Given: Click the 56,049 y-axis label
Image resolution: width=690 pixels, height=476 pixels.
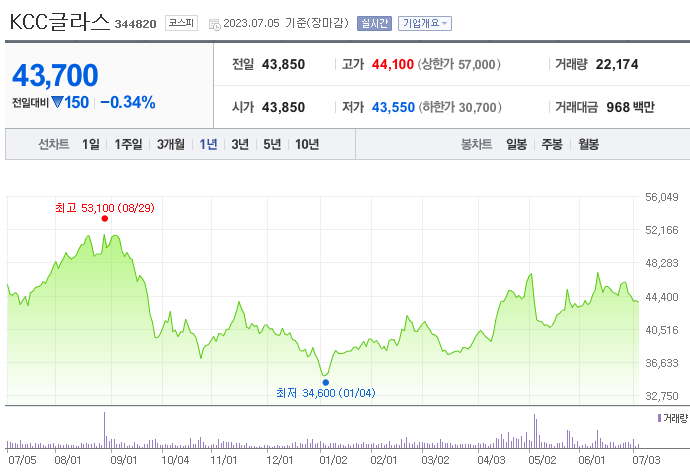Looking at the screenshot, I should [x=661, y=197].
